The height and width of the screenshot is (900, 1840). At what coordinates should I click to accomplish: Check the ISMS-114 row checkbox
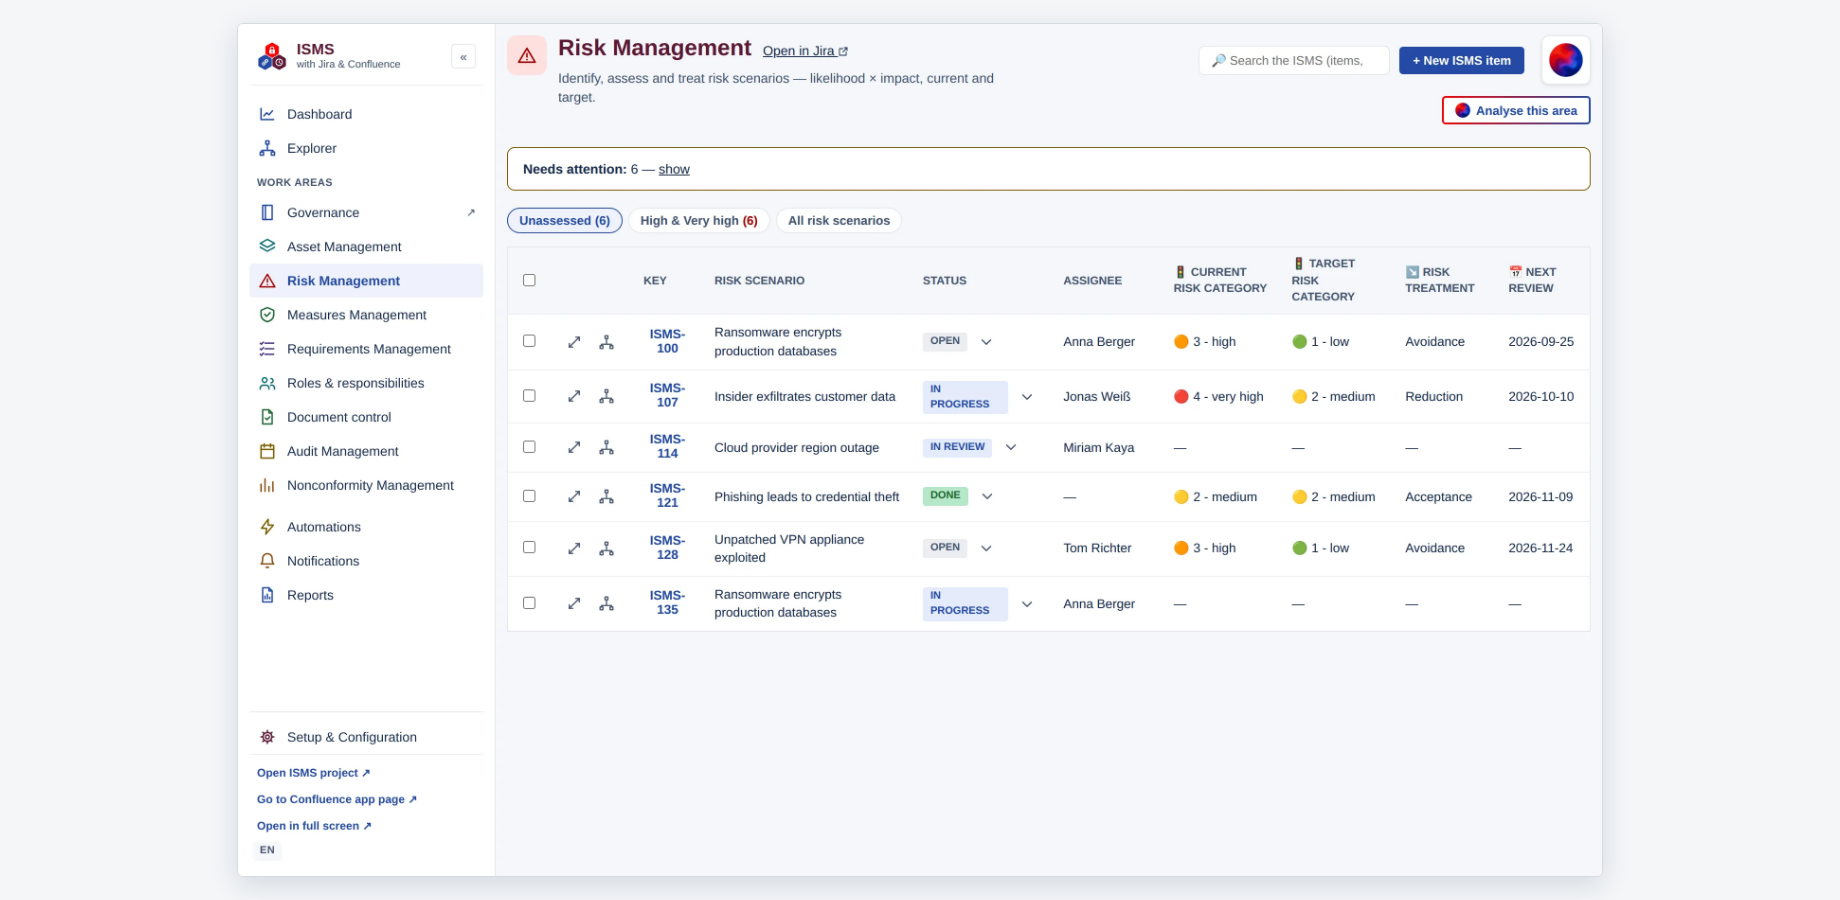(x=529, y=447)
